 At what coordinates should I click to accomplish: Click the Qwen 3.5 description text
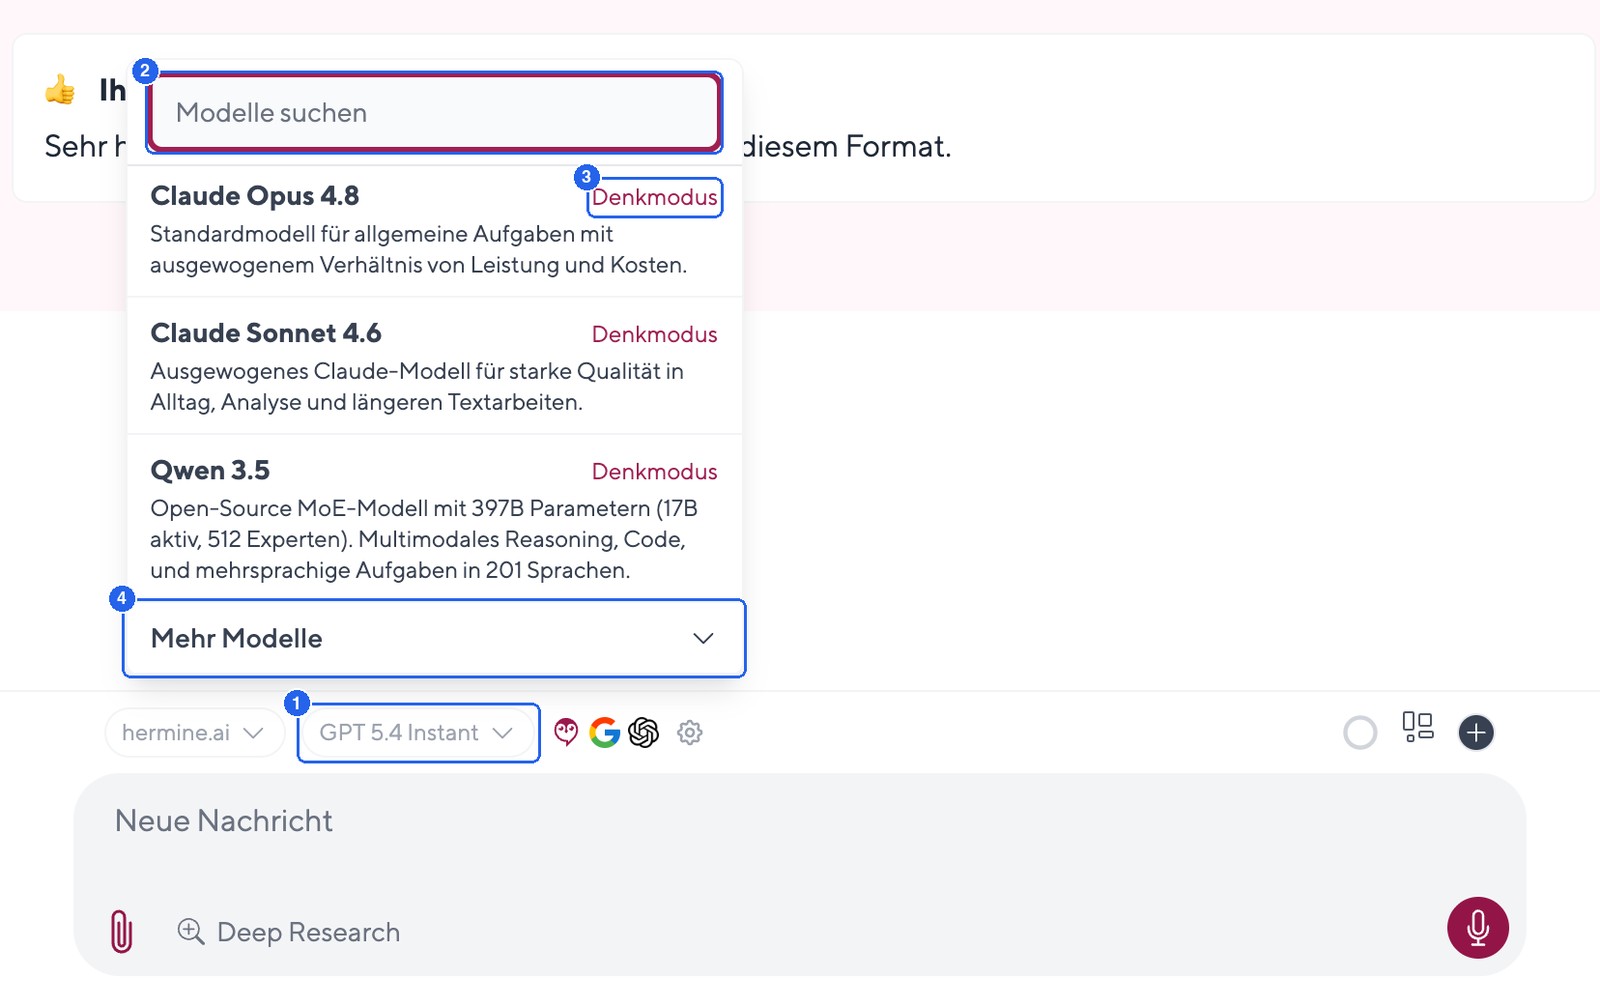click(425, 539)
